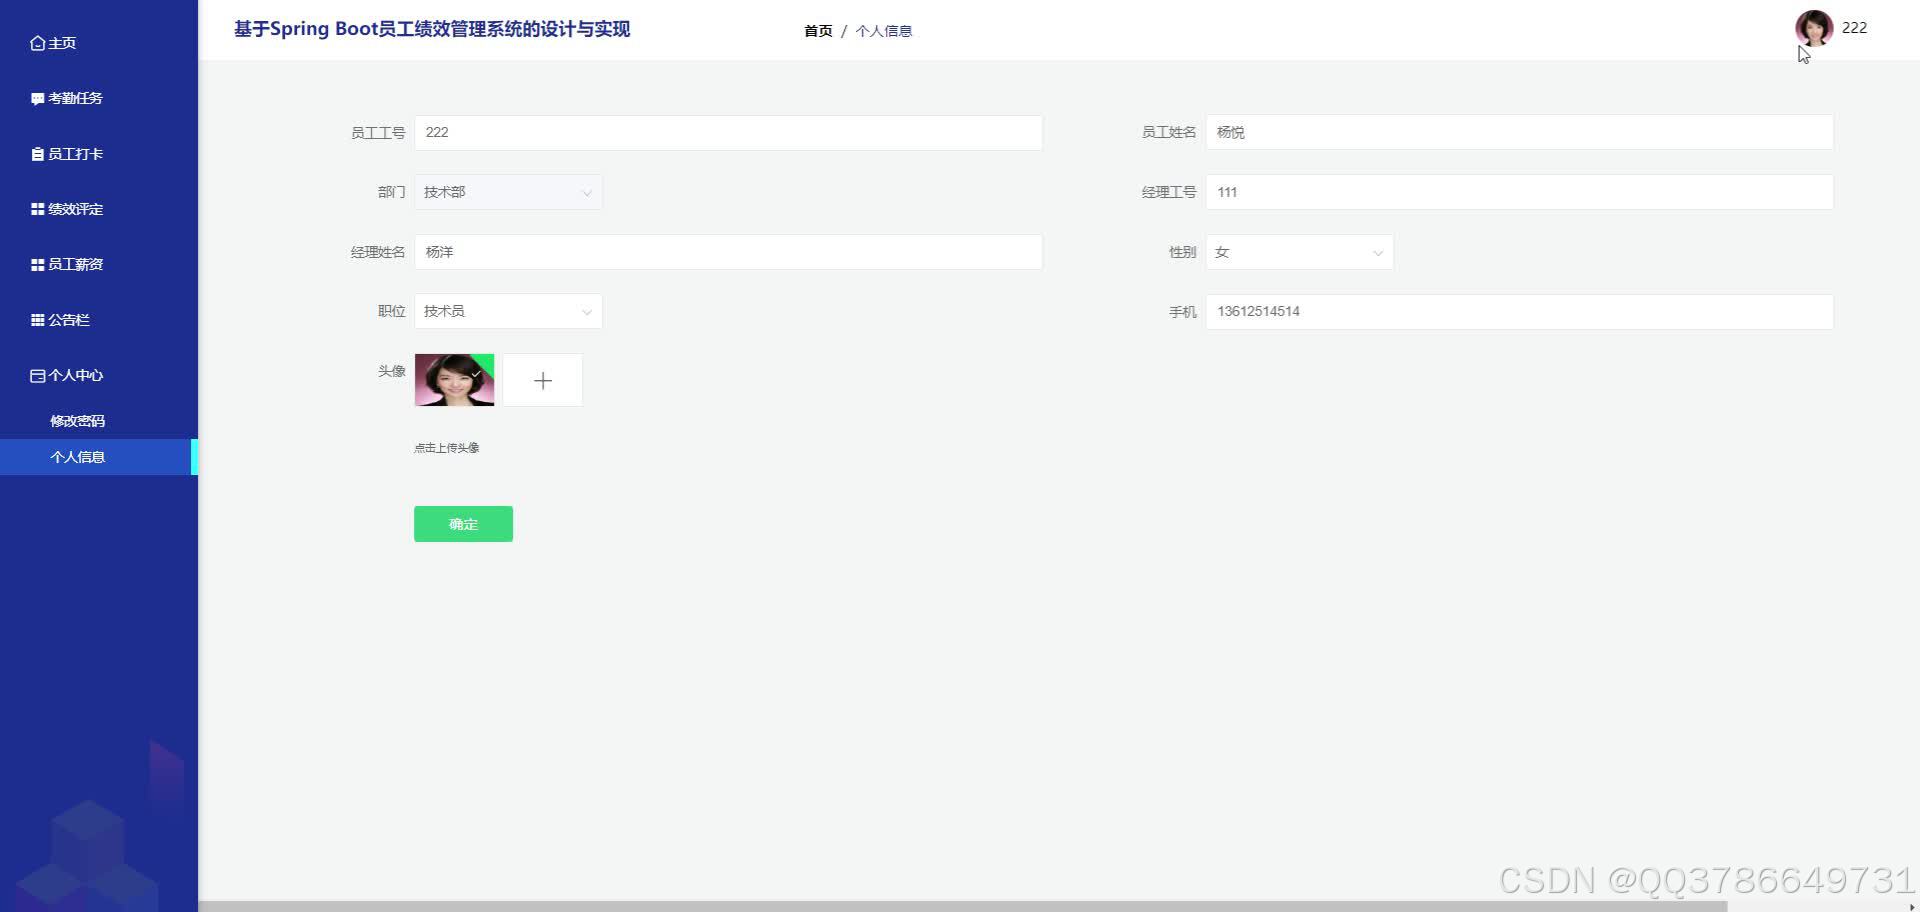Open the 职位 position dropdown
The height and width of the screenshot is (912, 1920).
click(x=507, y=311)
